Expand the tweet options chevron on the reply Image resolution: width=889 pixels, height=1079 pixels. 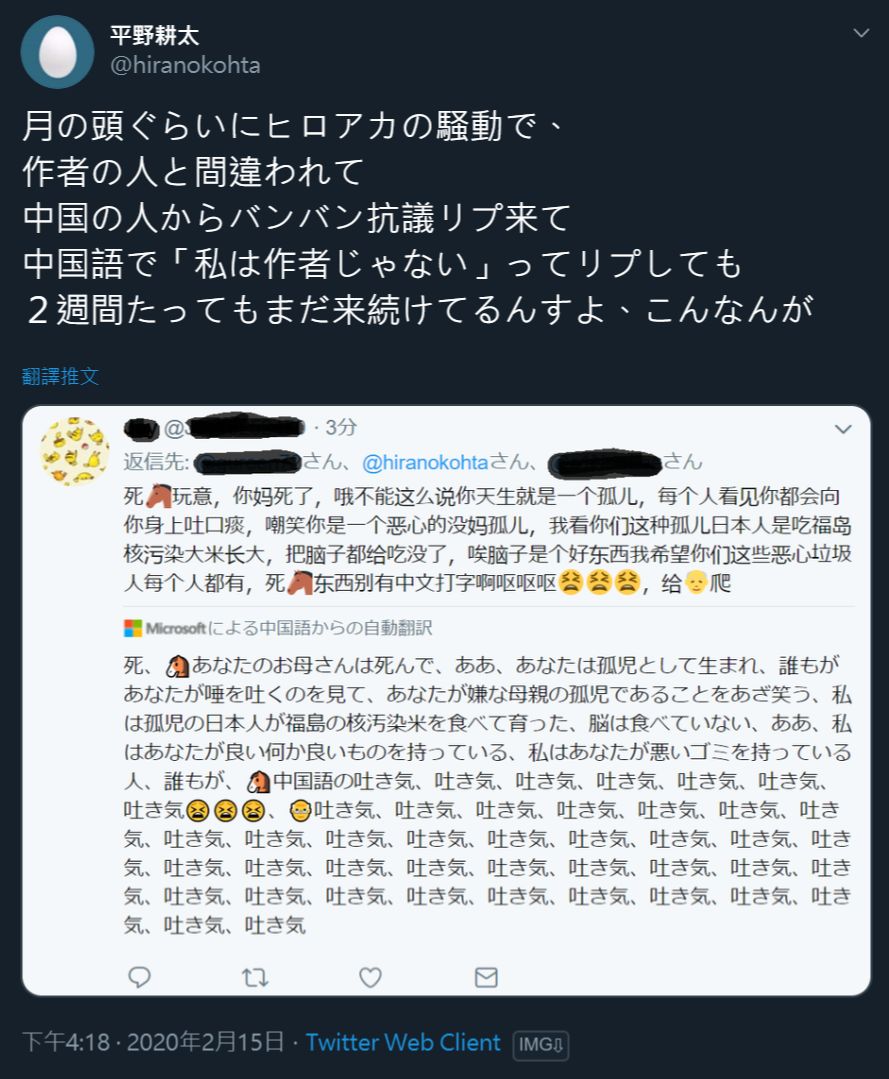point(843,427)
